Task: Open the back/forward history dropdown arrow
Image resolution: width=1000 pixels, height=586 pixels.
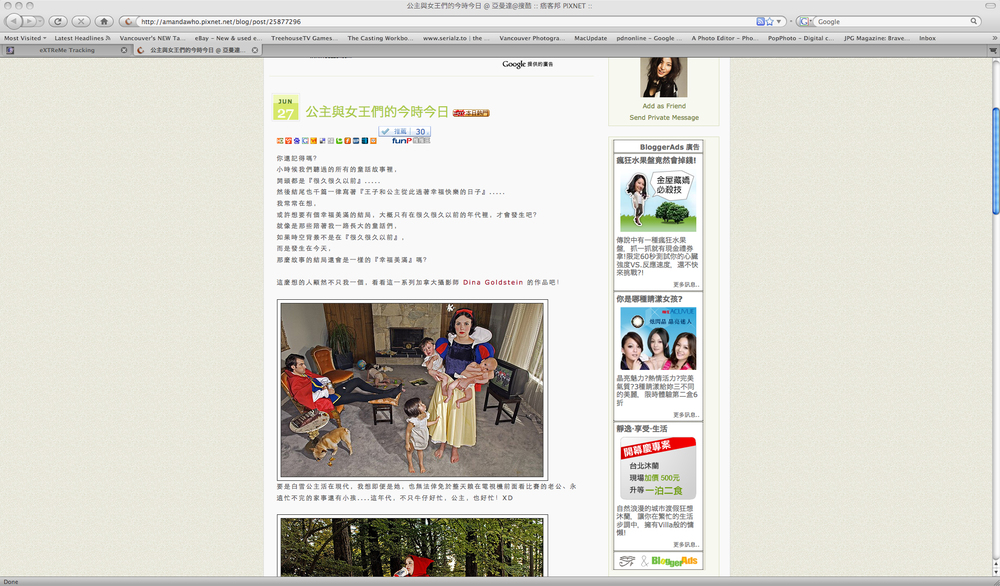Action: 40,21
